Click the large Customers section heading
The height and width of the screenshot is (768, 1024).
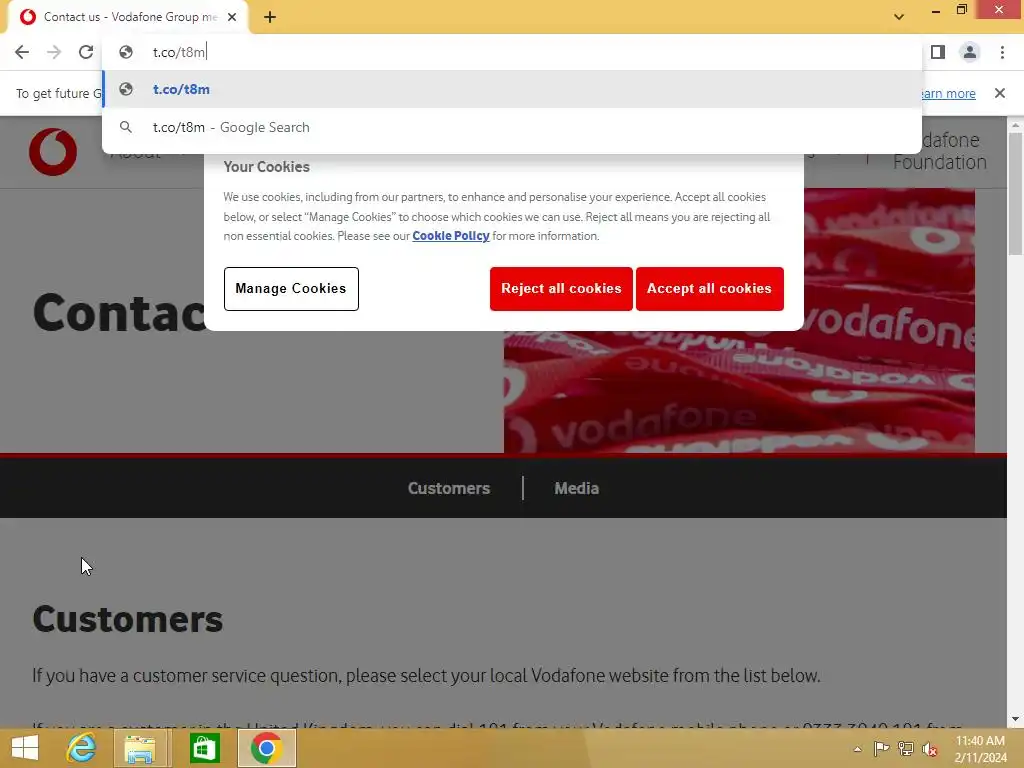point(127,619)
